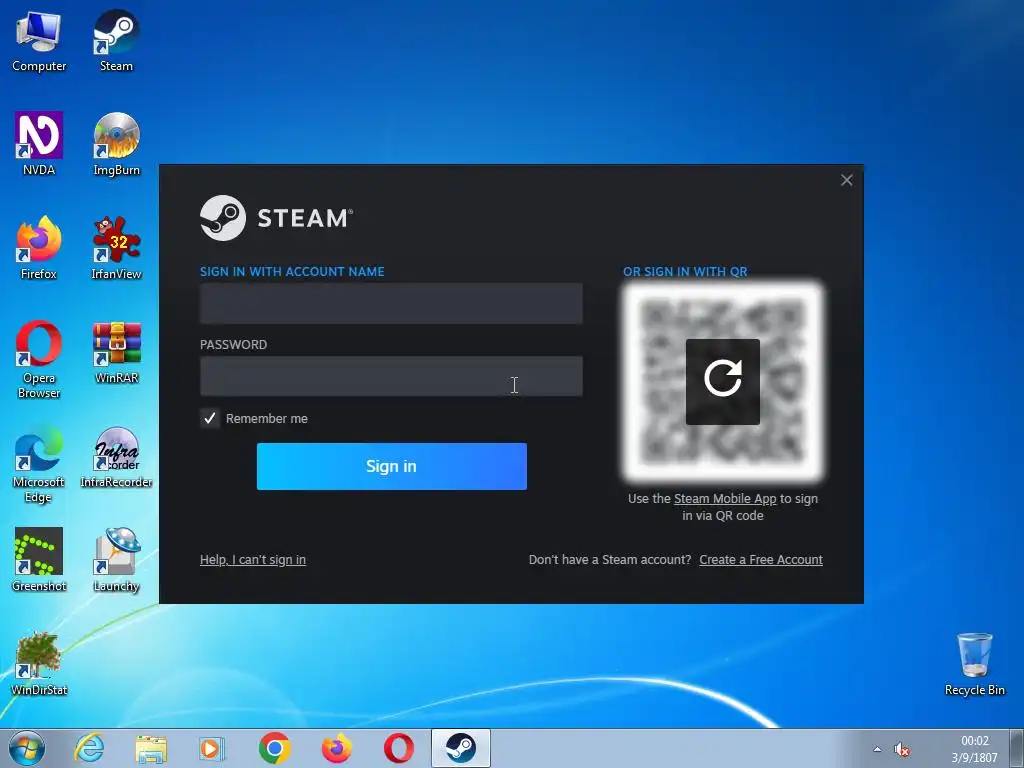Launch Opera from the taskbar
The width and height of the screenshot is (1024, 768).
click(x=398, y=748)
